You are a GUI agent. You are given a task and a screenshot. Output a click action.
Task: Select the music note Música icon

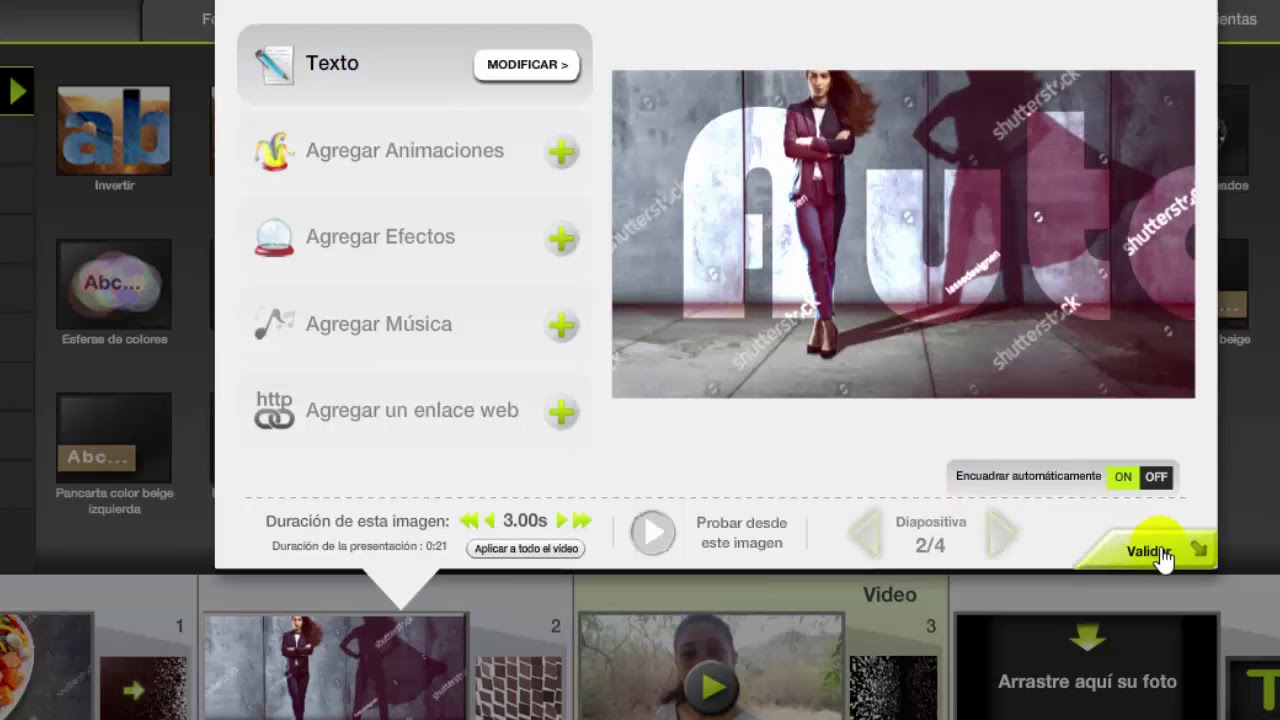274,323
